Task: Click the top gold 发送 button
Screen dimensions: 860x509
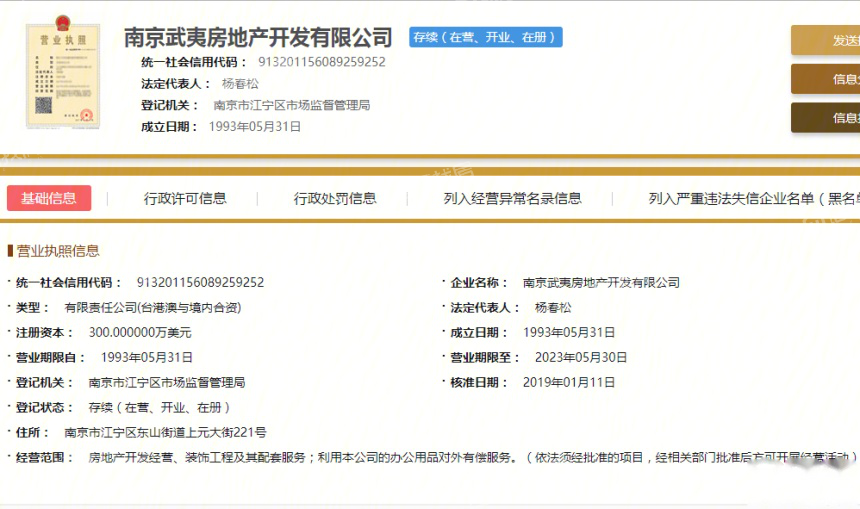Action: [825, 40]
